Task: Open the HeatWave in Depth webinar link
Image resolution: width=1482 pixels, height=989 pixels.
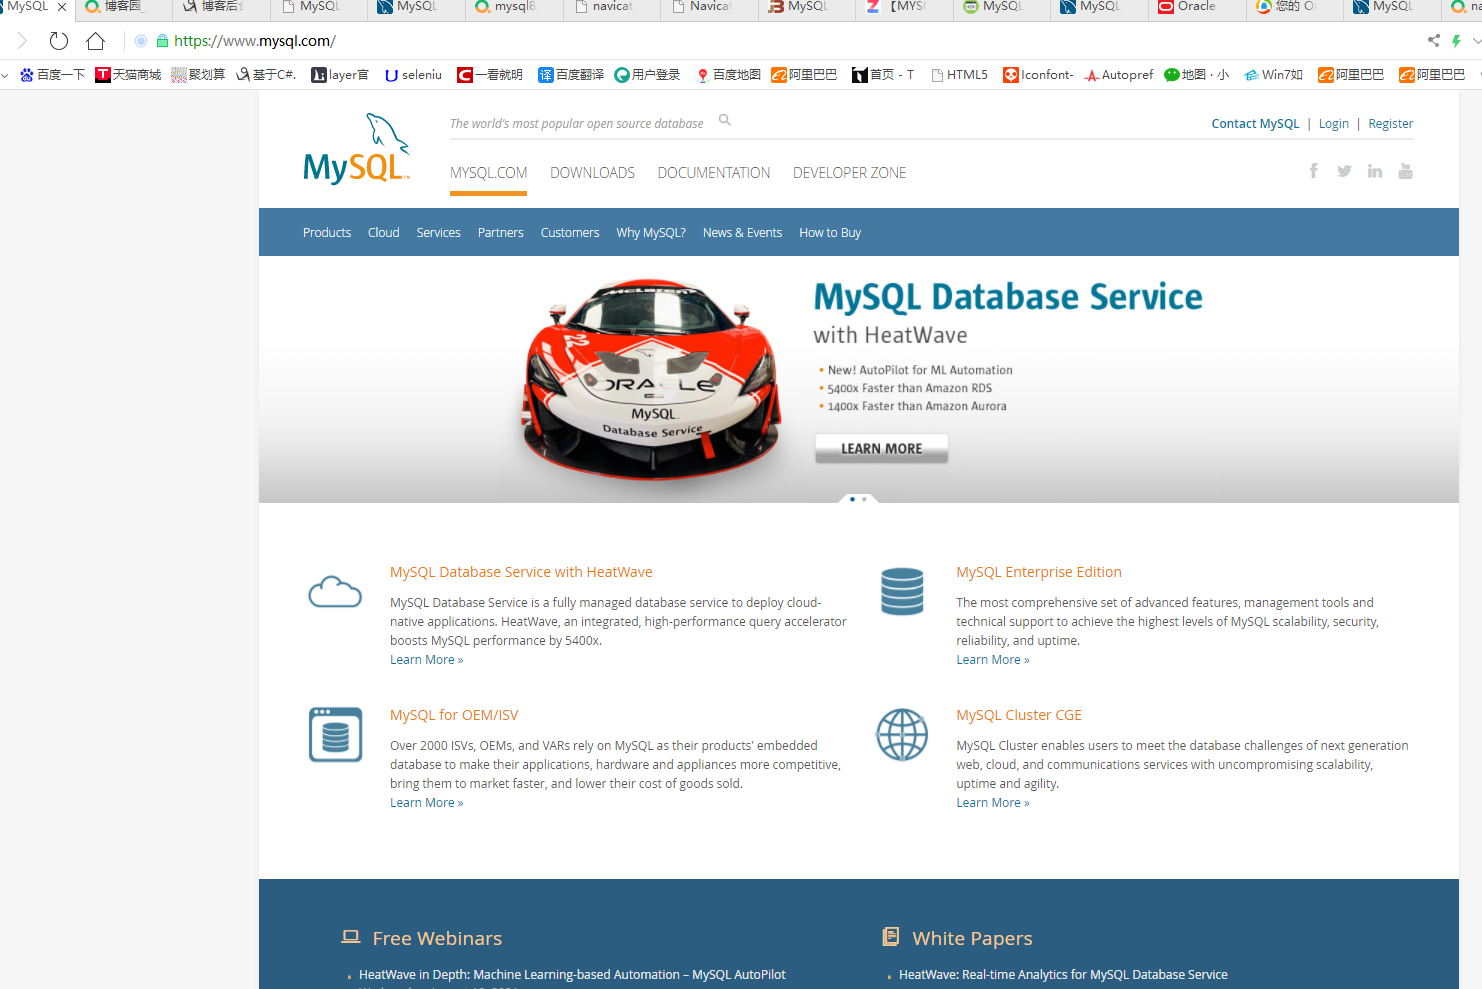Action: tap(572, 974)
